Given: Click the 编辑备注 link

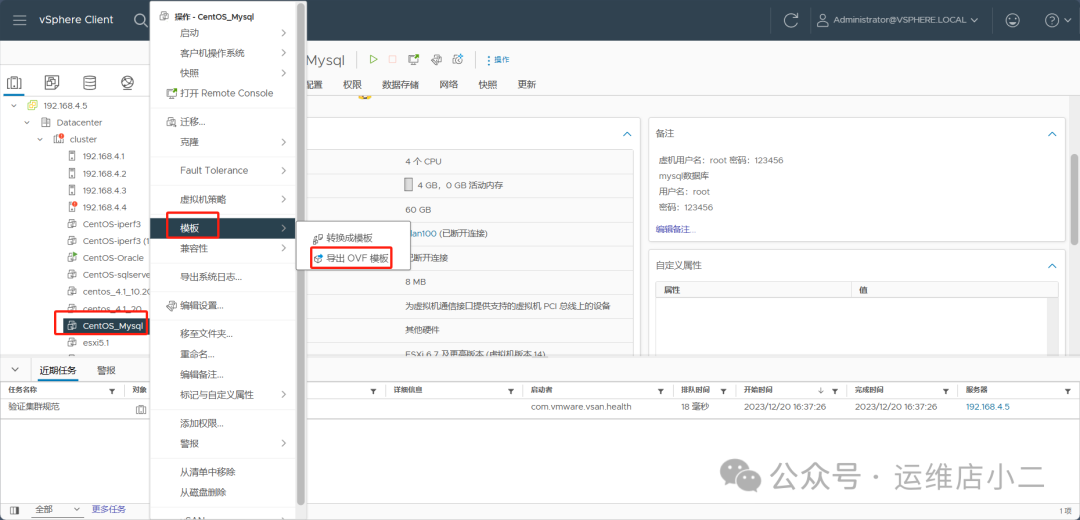Looking at the screenshot, I should coord(675,229).
